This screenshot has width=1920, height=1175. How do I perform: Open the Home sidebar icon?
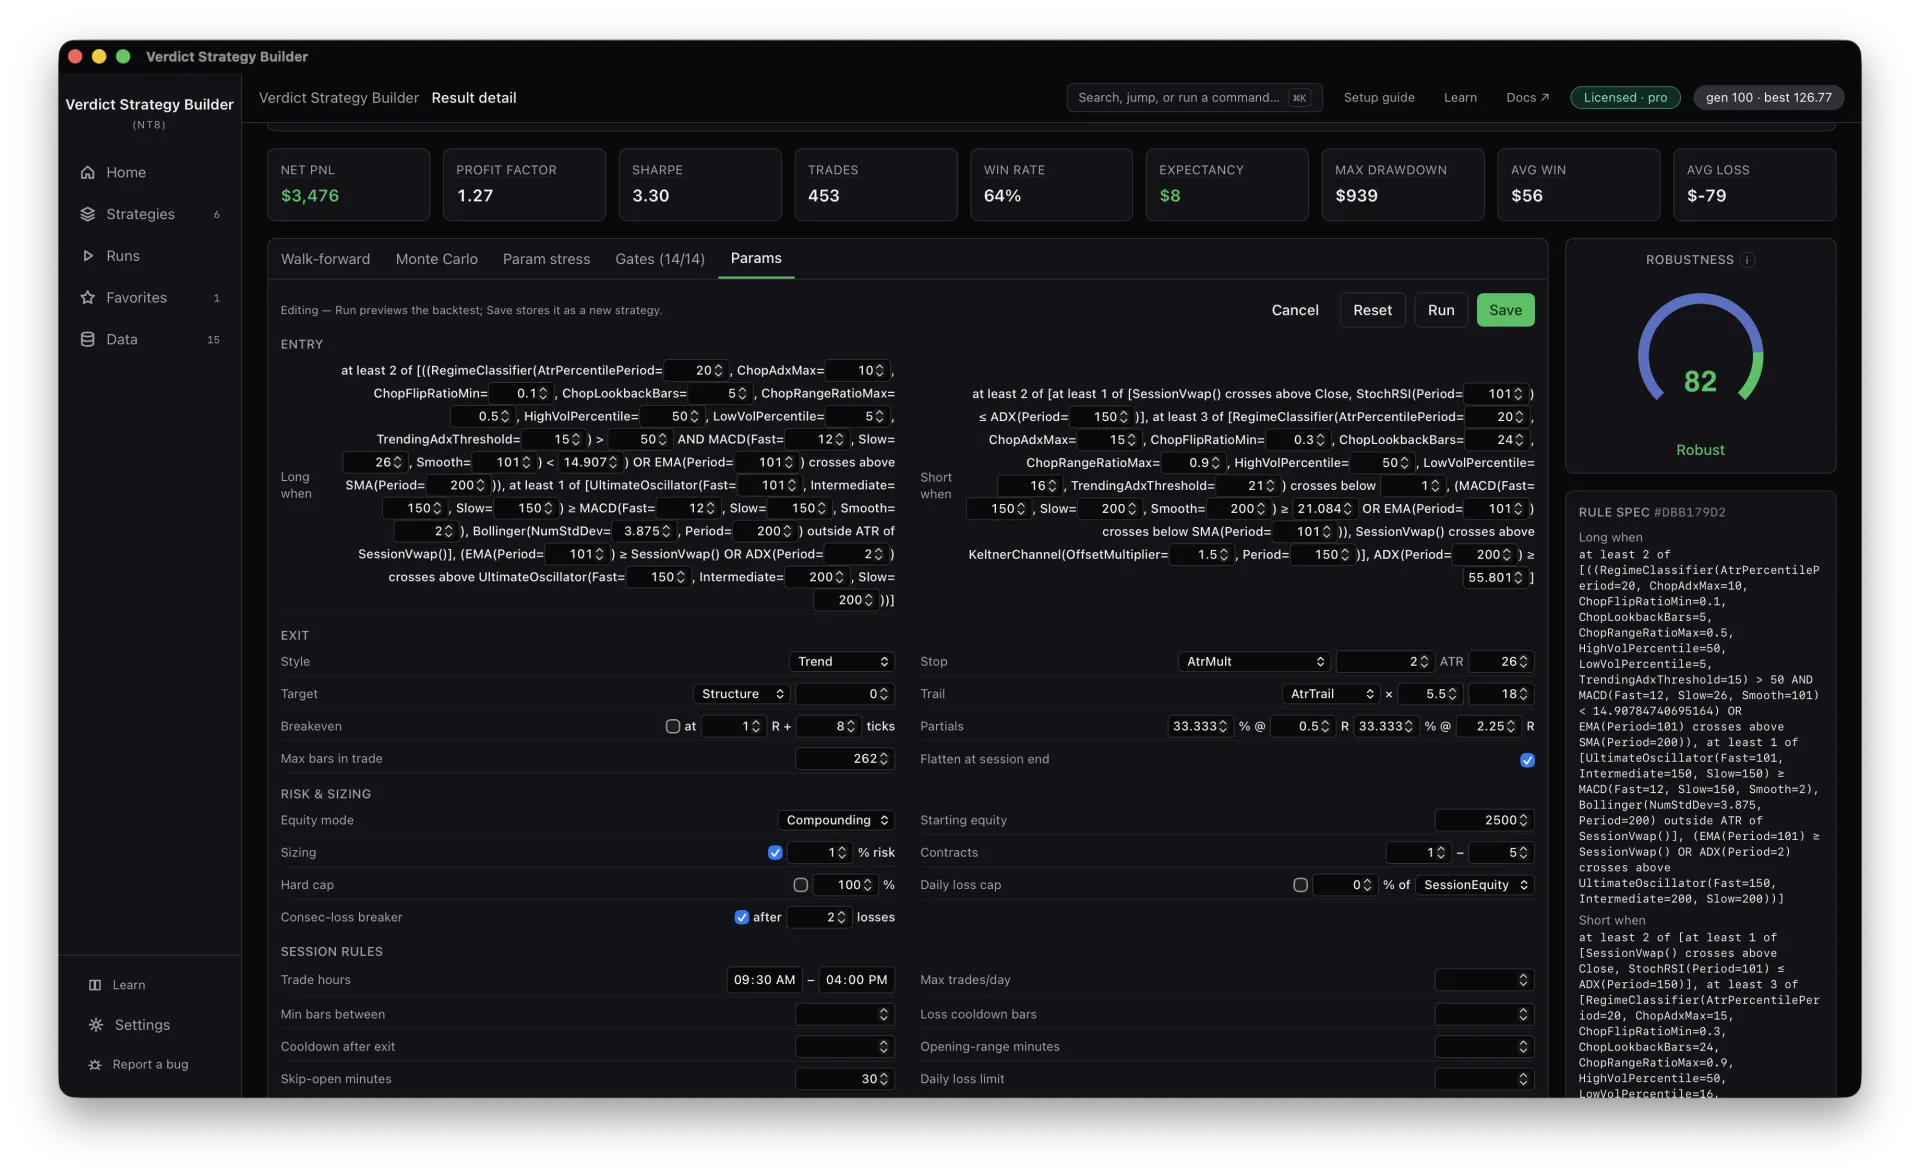[x=88, y=172]
